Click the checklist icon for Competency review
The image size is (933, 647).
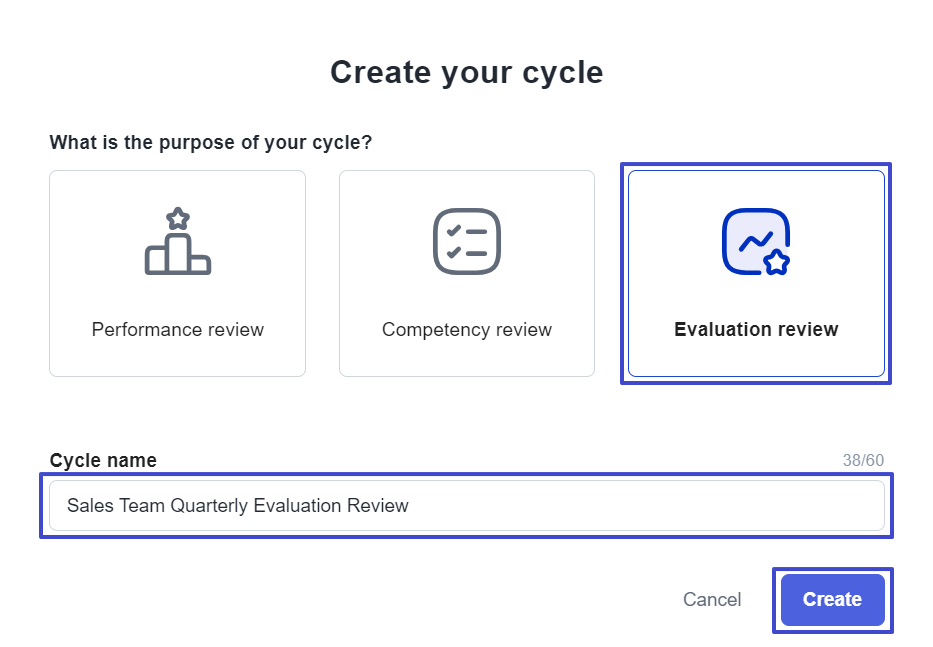tap(467, 241)
